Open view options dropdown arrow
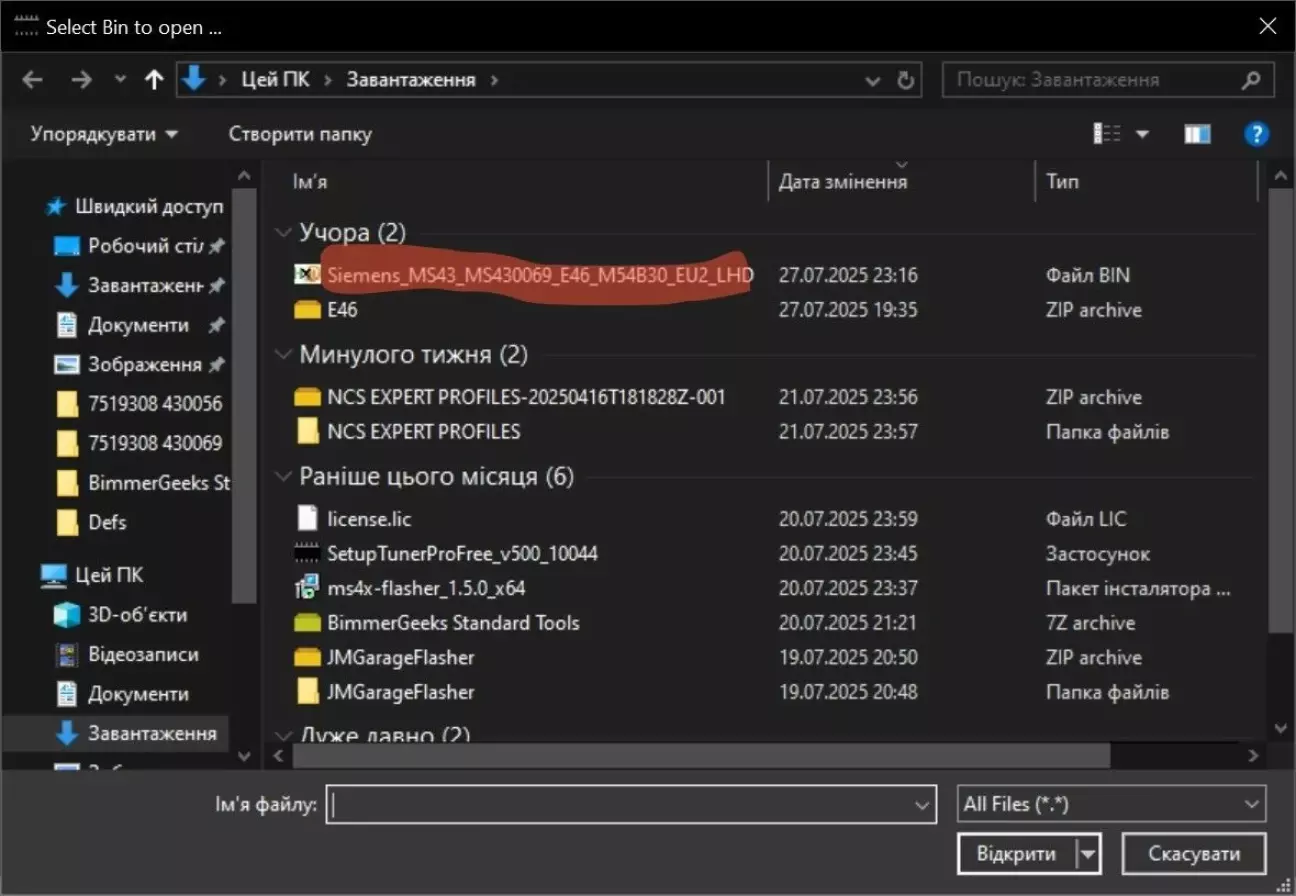This screenshot has width=1296, height=896. click(1141, 134)
